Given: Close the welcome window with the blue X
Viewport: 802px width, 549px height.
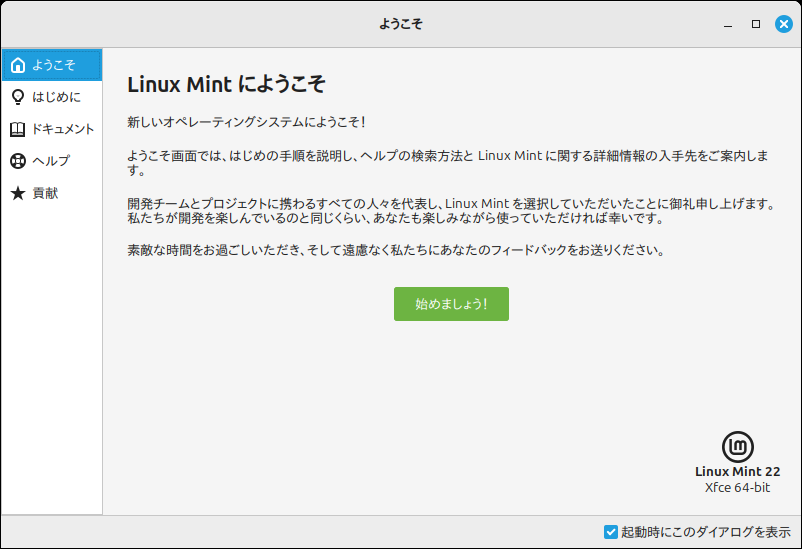Looking at the screenshot, I should [784, 23].
